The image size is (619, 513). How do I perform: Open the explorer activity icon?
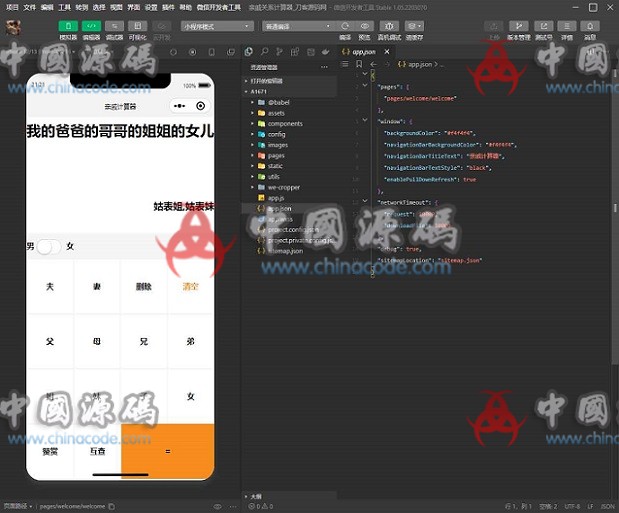point(249,52)
